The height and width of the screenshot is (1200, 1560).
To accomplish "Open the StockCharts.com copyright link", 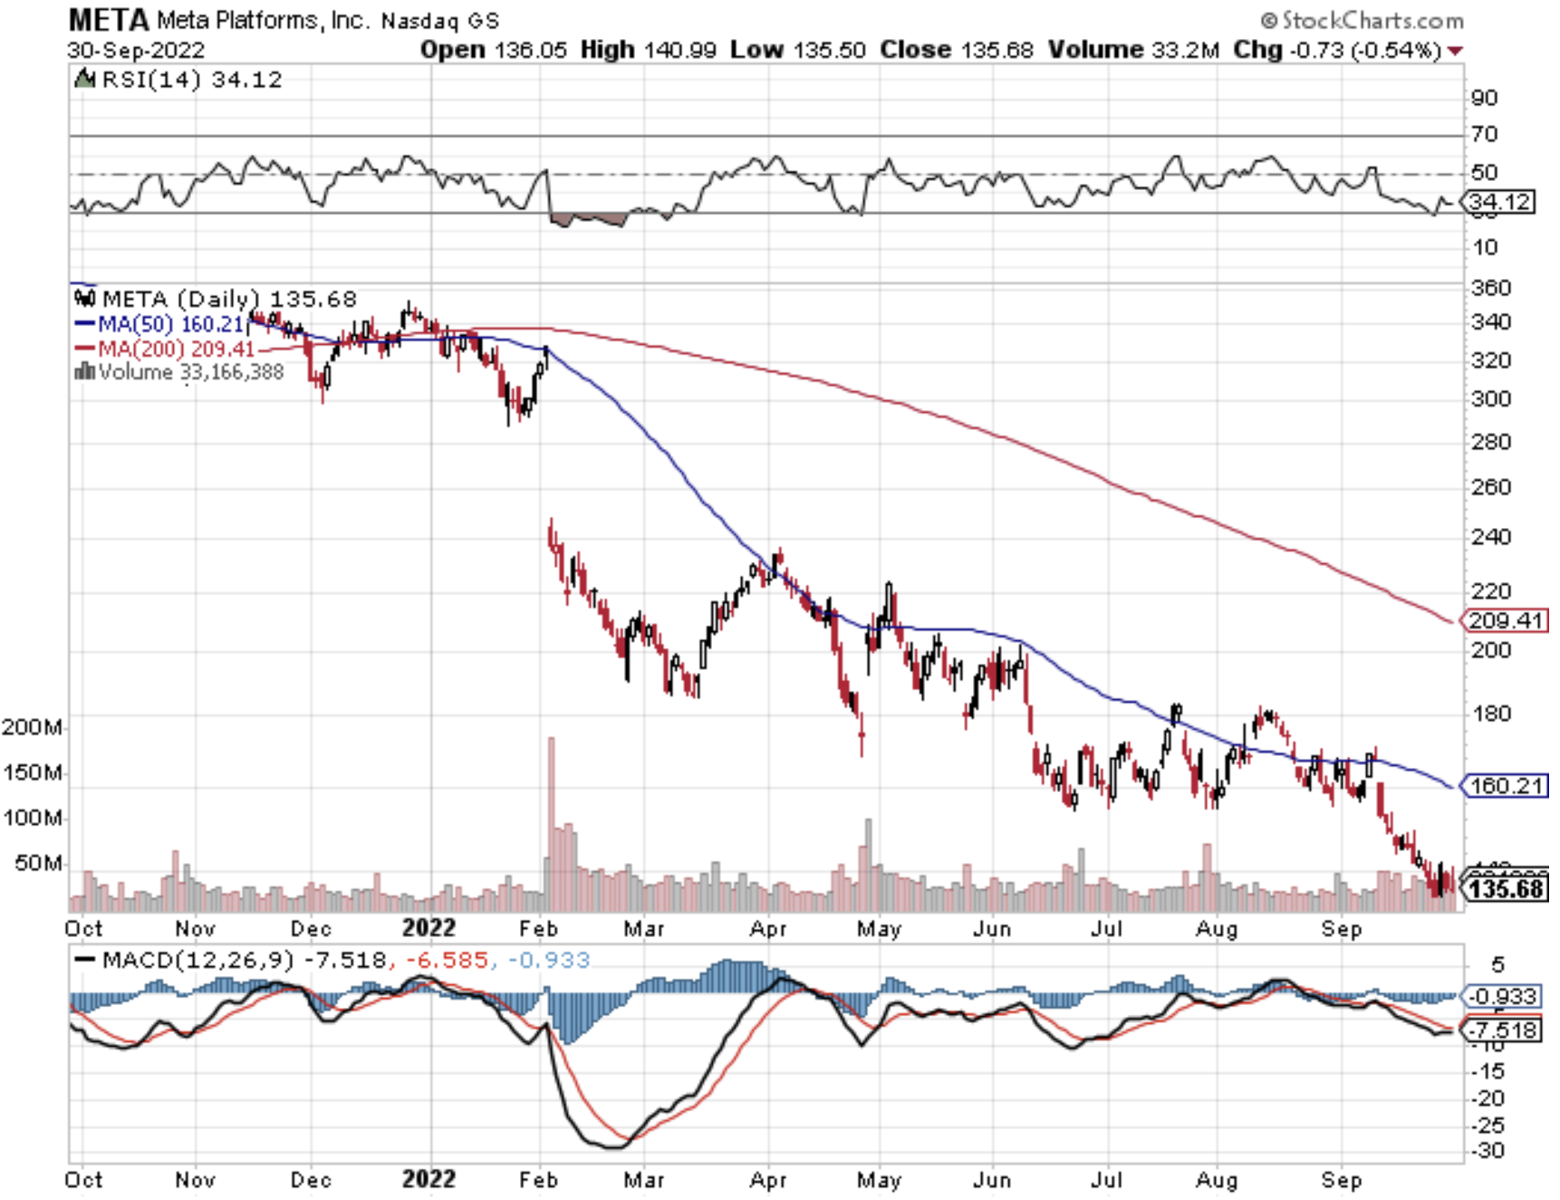I will click(x=1362, y=20).
